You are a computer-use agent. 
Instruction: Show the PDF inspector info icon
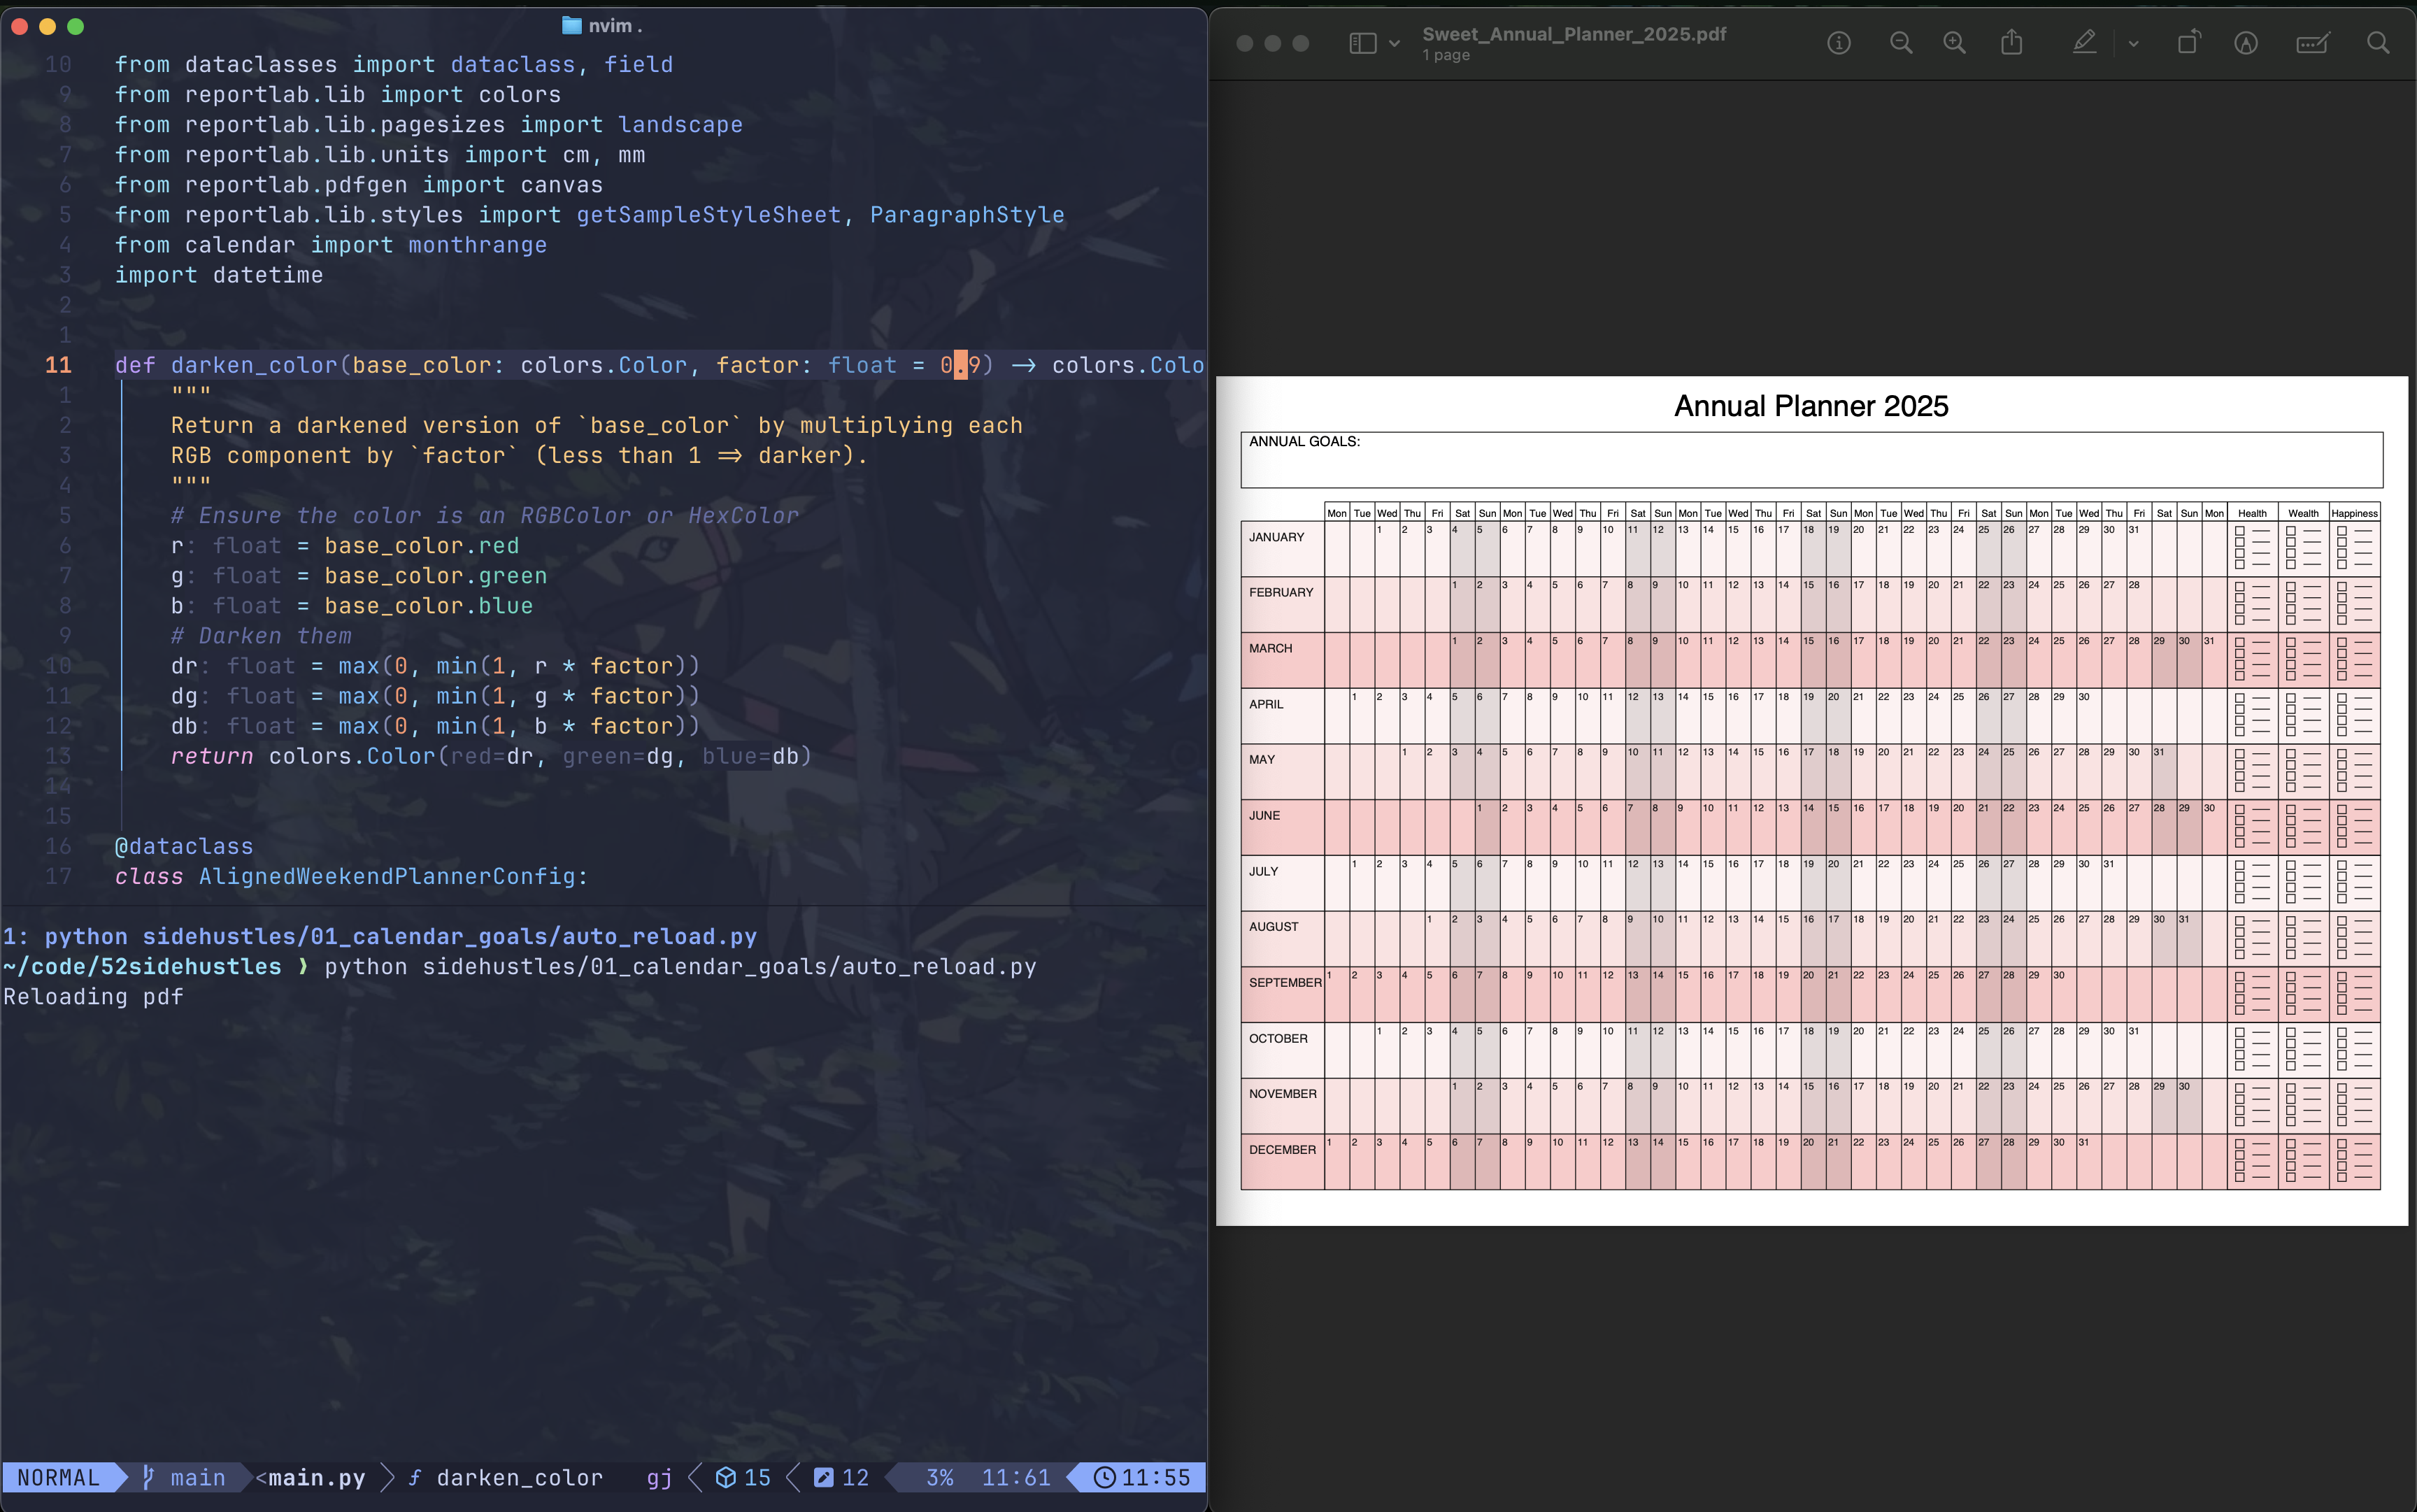click(x=1839, y=43)
